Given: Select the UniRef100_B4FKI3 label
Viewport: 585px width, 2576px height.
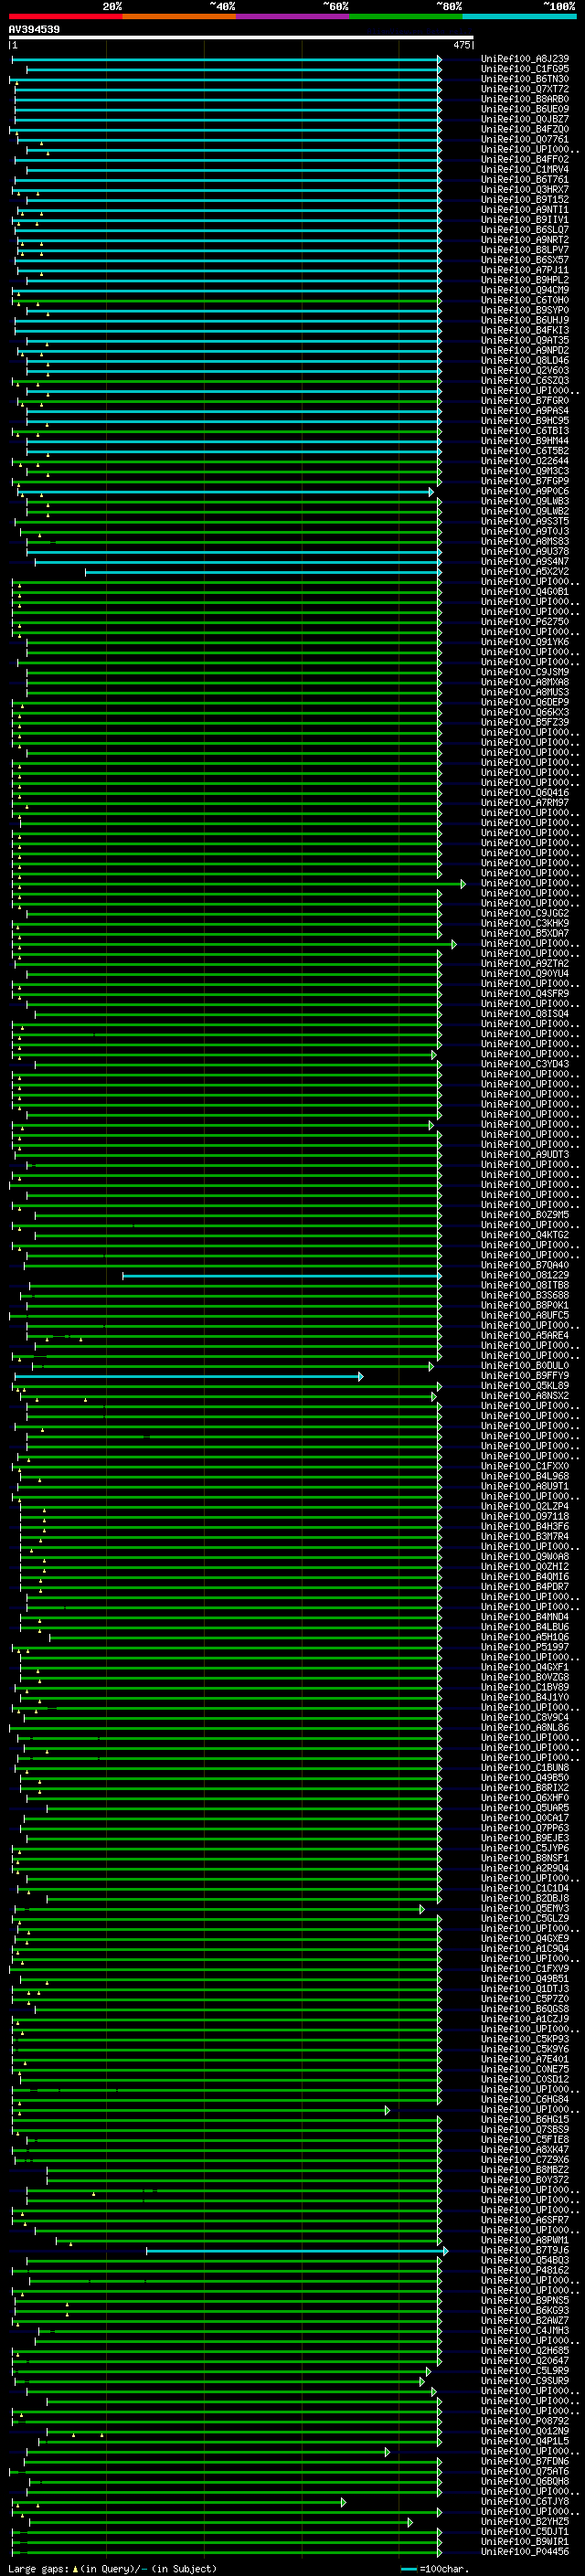Looking at the screenshot, I should 525,330.
